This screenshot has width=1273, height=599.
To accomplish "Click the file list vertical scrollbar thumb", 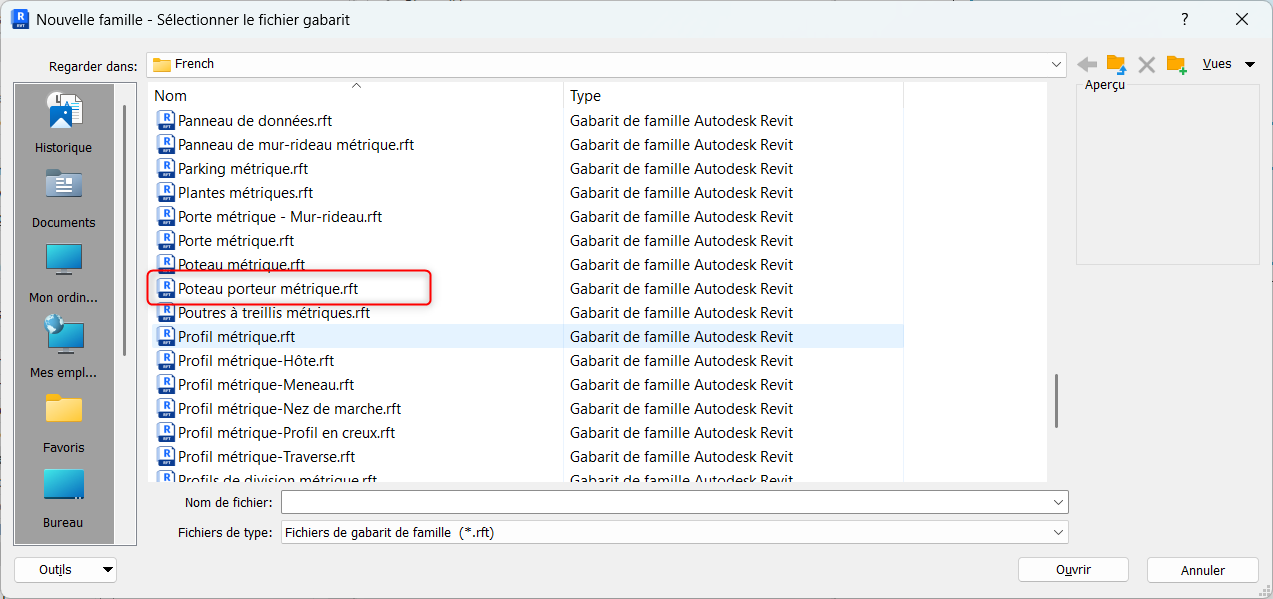I will (1055, 400).
